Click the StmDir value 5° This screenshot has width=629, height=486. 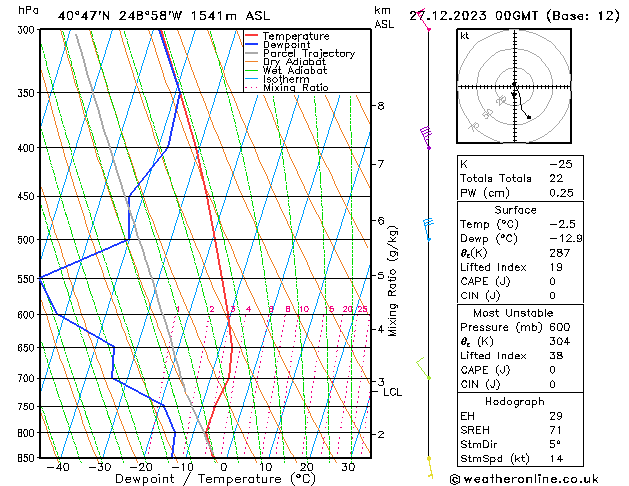click(555, 445)
